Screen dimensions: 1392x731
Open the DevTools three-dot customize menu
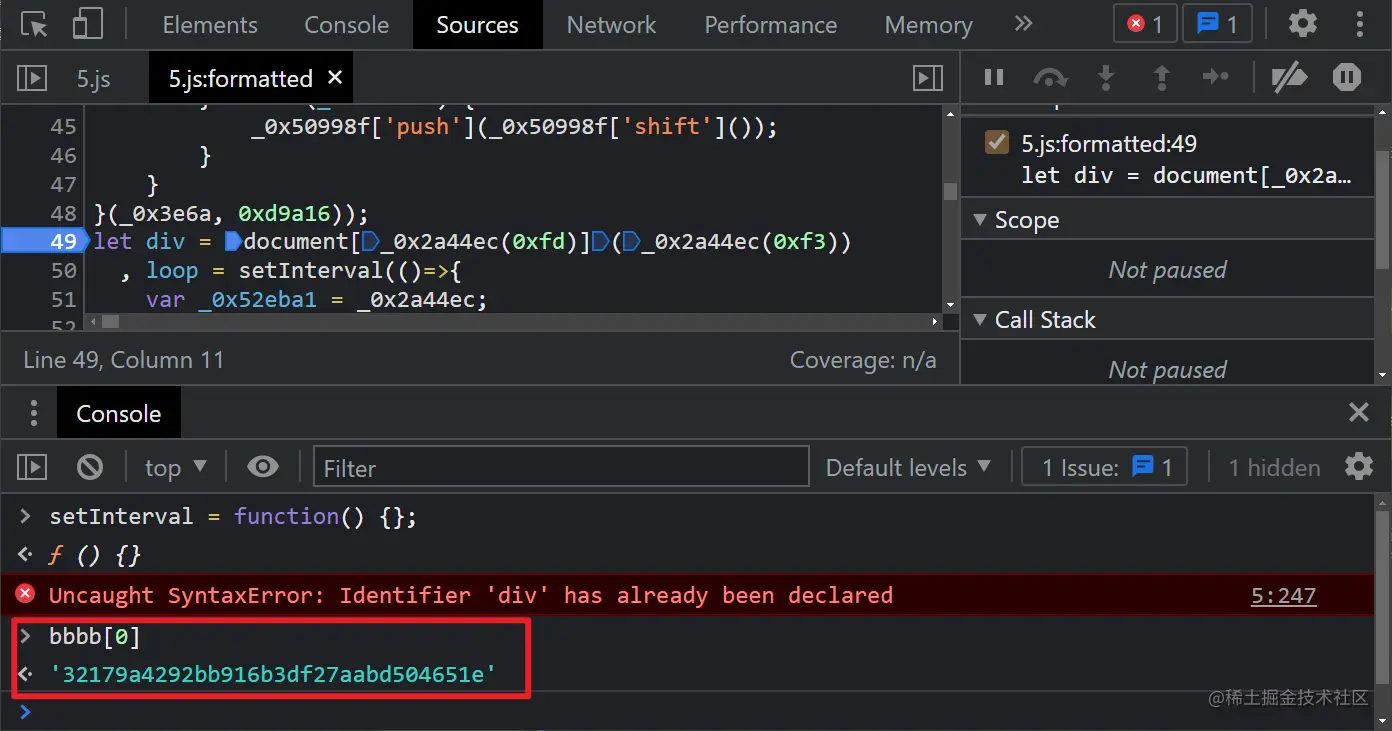pyautogui.click(x=1359, y=24)
